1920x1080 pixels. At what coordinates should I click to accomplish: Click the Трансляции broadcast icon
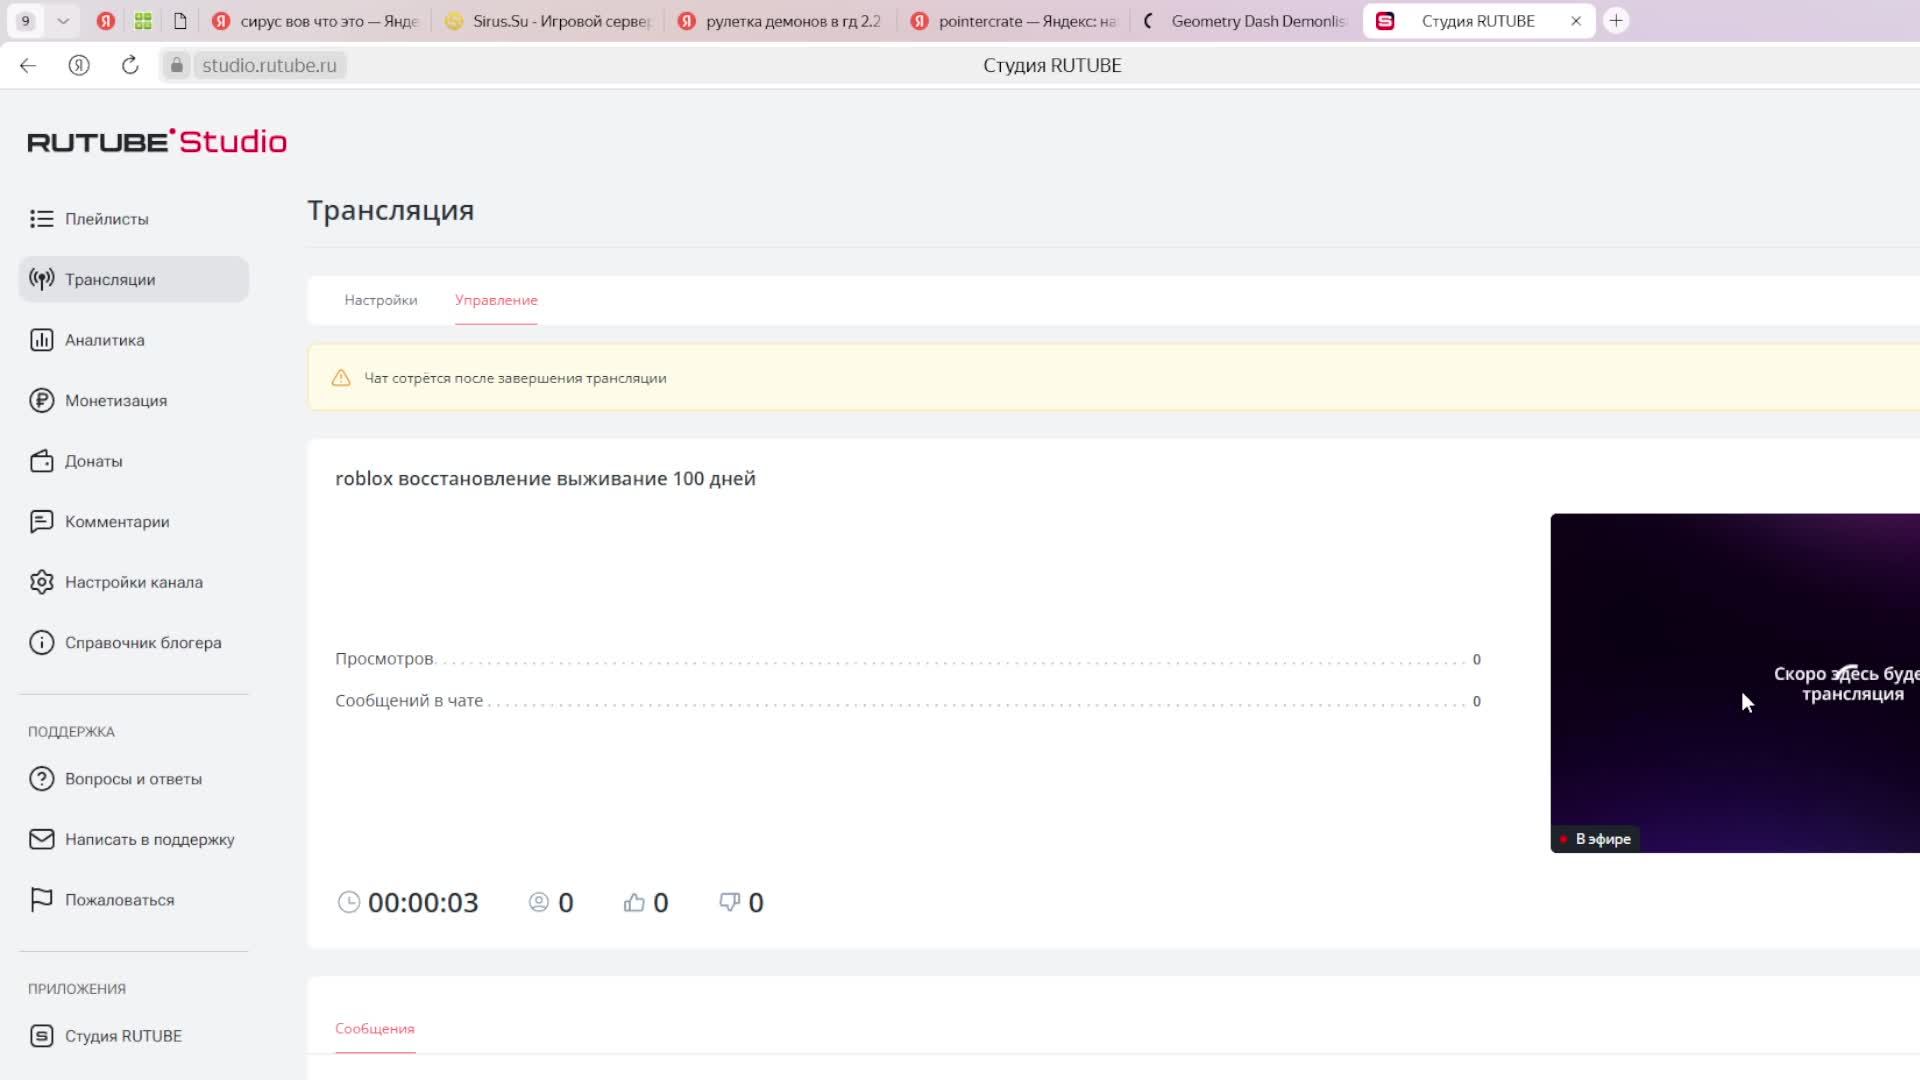click(x=41, y=279)
